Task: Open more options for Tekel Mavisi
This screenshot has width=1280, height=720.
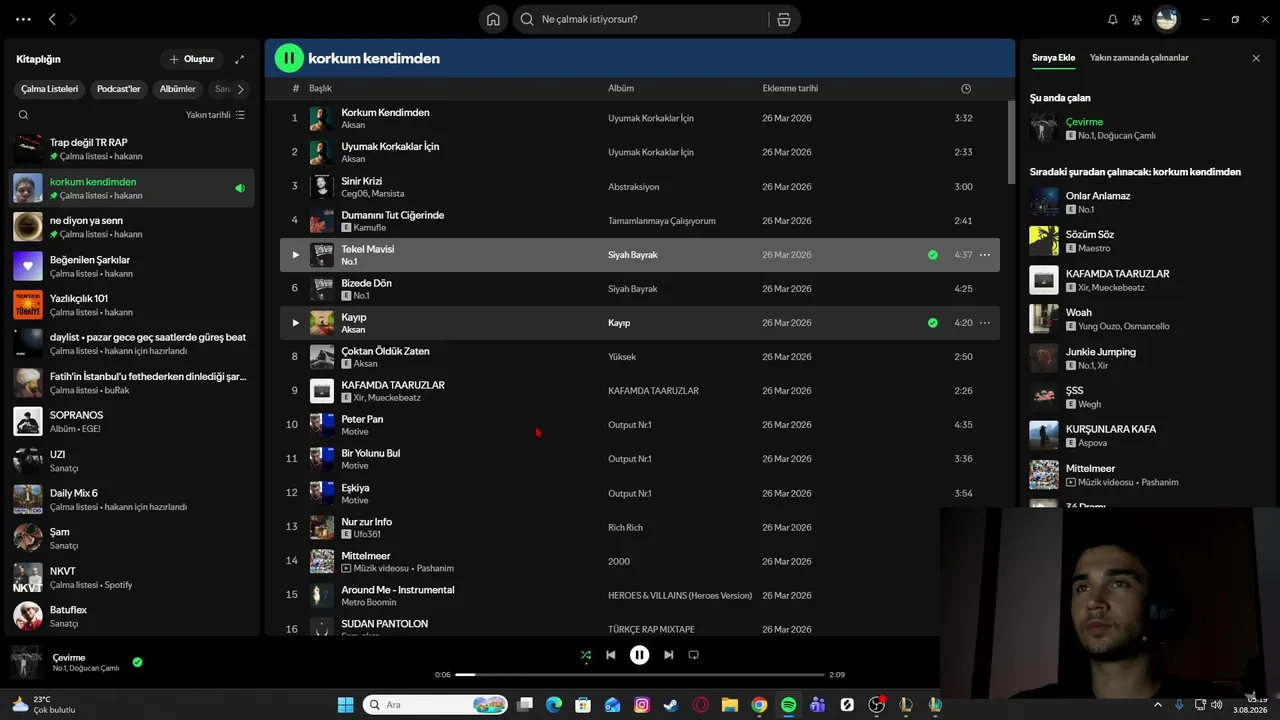Action: 985,255
